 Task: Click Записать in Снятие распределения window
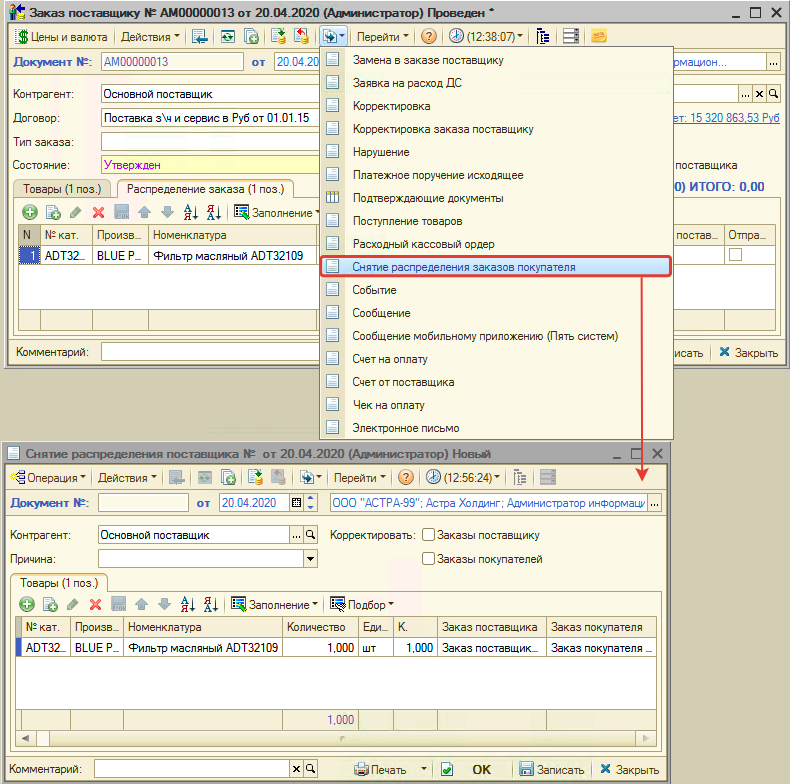pyautogui.click(x=552, y=769)
